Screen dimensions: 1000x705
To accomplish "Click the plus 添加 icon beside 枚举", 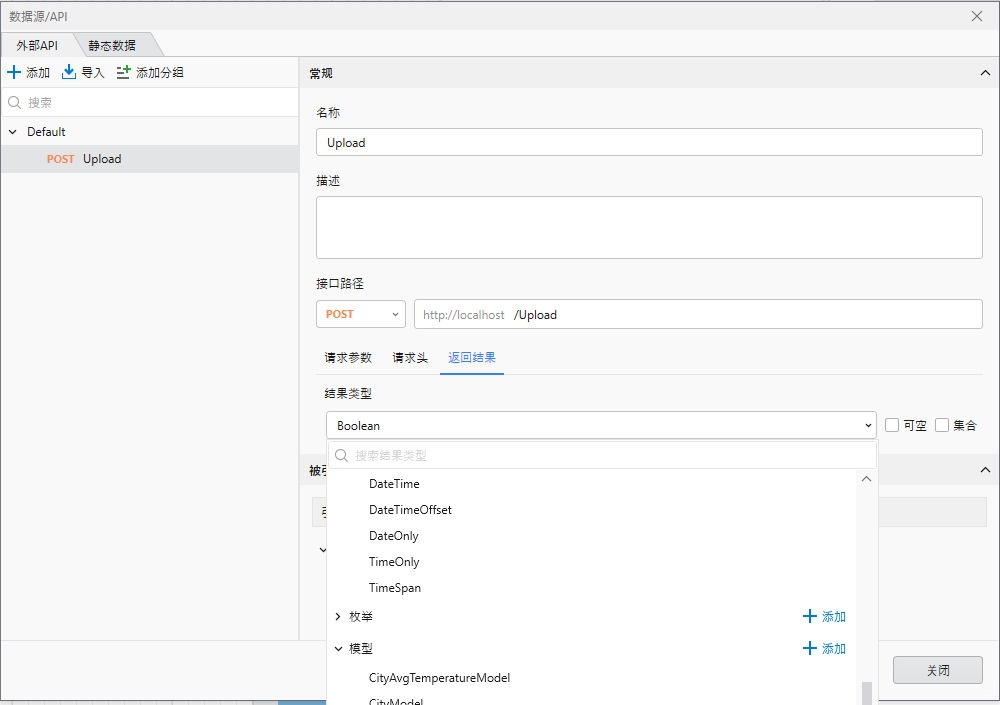I will click(810, 617).
